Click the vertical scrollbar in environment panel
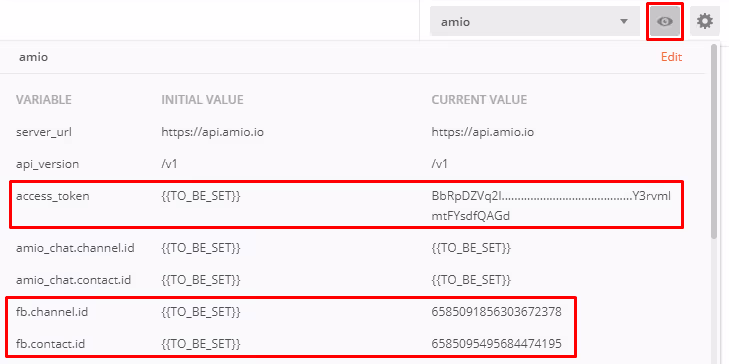Viewport: 729px width, 364px height. (715, 142)
